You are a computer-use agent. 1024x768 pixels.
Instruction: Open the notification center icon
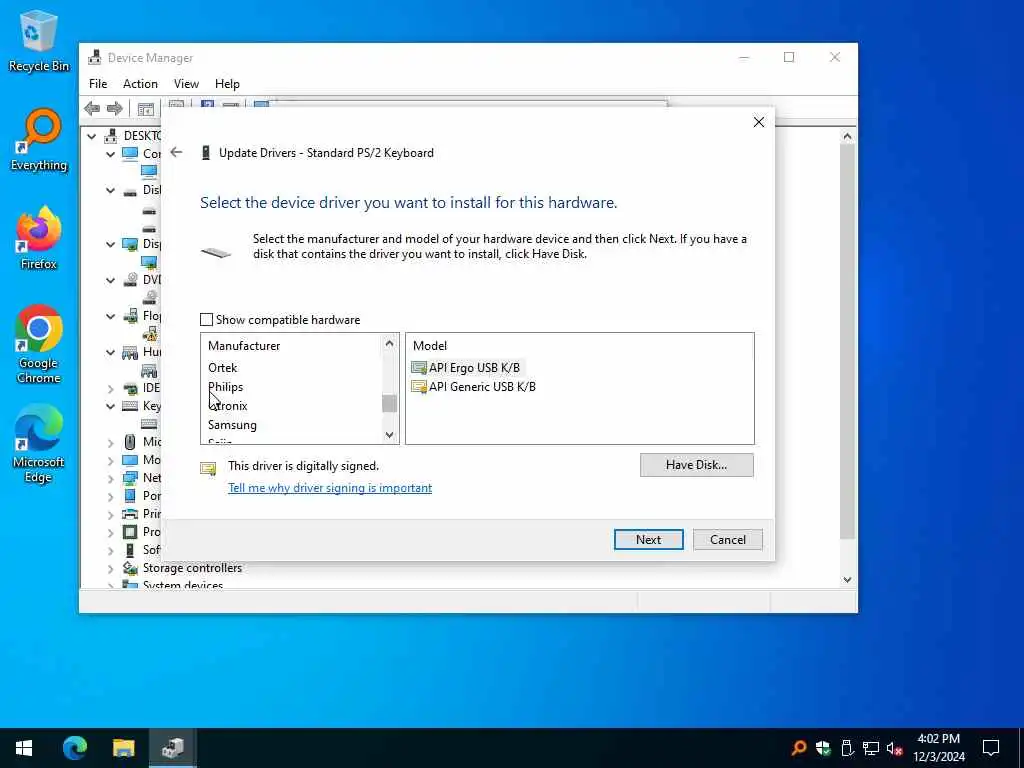pyautogui.click(x=991, y=748)
